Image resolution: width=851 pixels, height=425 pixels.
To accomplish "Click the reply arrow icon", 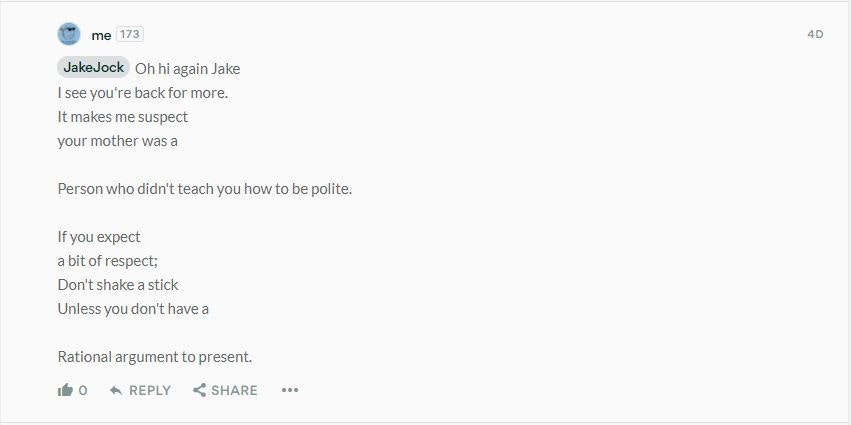I will (116, 390).
